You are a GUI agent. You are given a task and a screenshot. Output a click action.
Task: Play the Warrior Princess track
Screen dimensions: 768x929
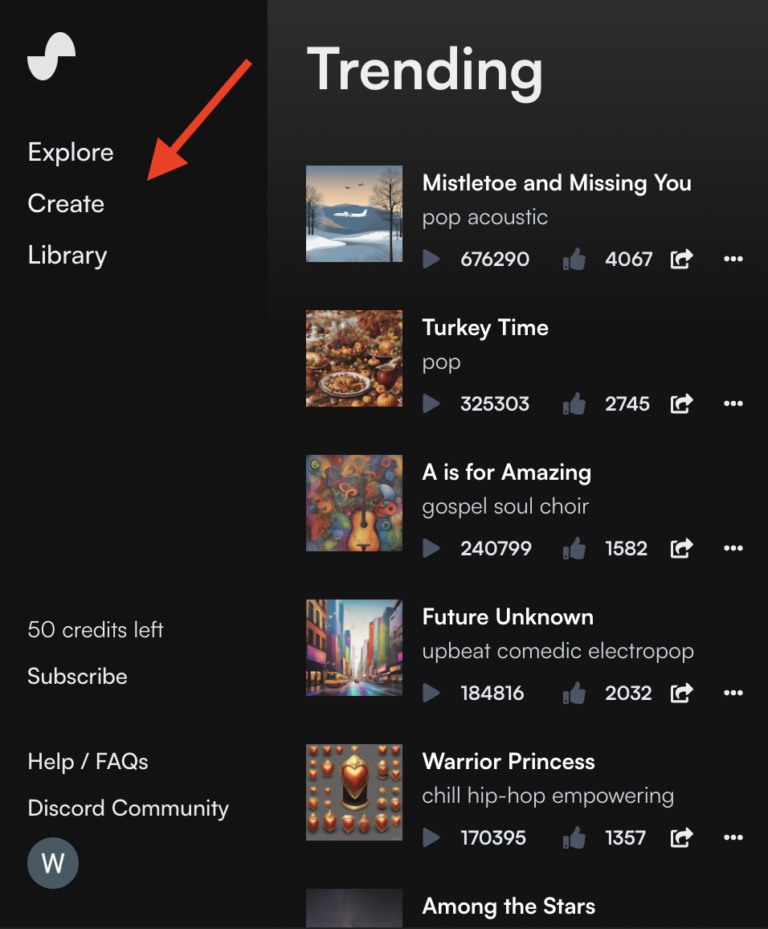pos(431,838)
